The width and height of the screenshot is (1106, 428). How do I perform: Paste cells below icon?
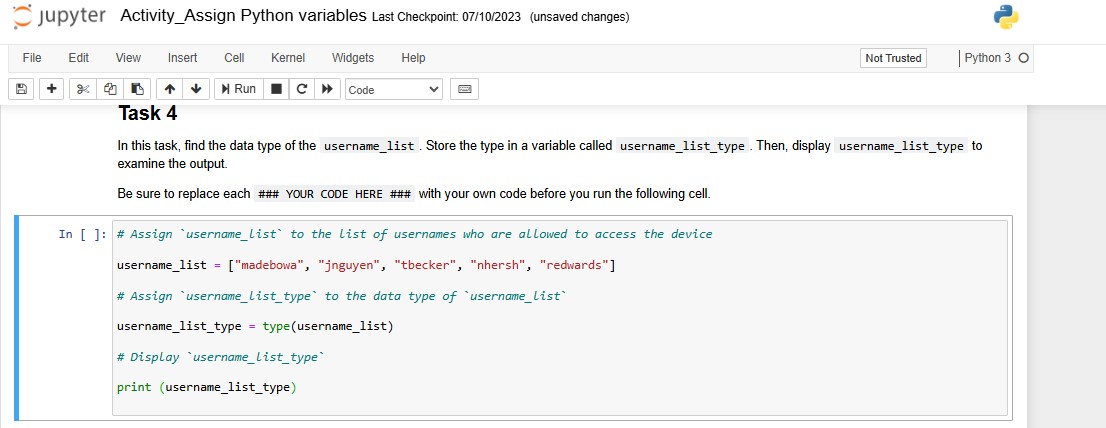coord(137,89)
